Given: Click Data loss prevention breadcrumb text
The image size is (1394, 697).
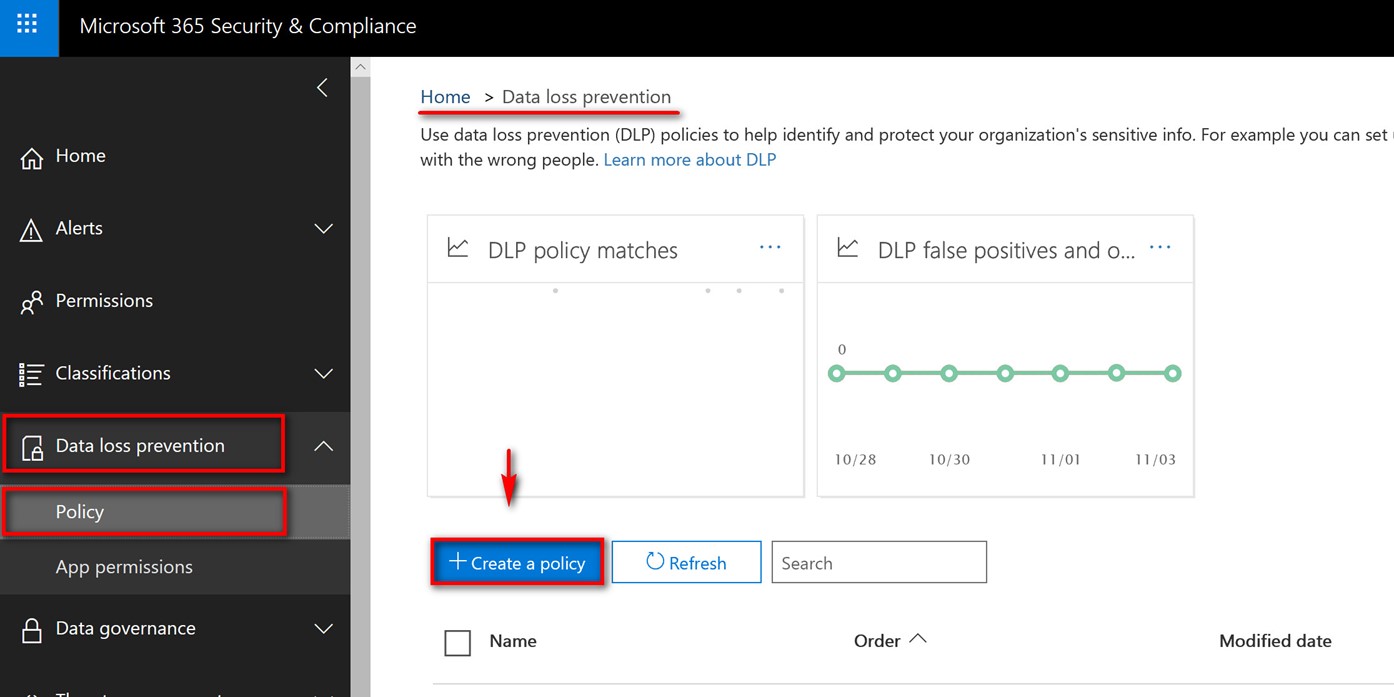Looking at the screenshot, I should [x=586, y=97].
